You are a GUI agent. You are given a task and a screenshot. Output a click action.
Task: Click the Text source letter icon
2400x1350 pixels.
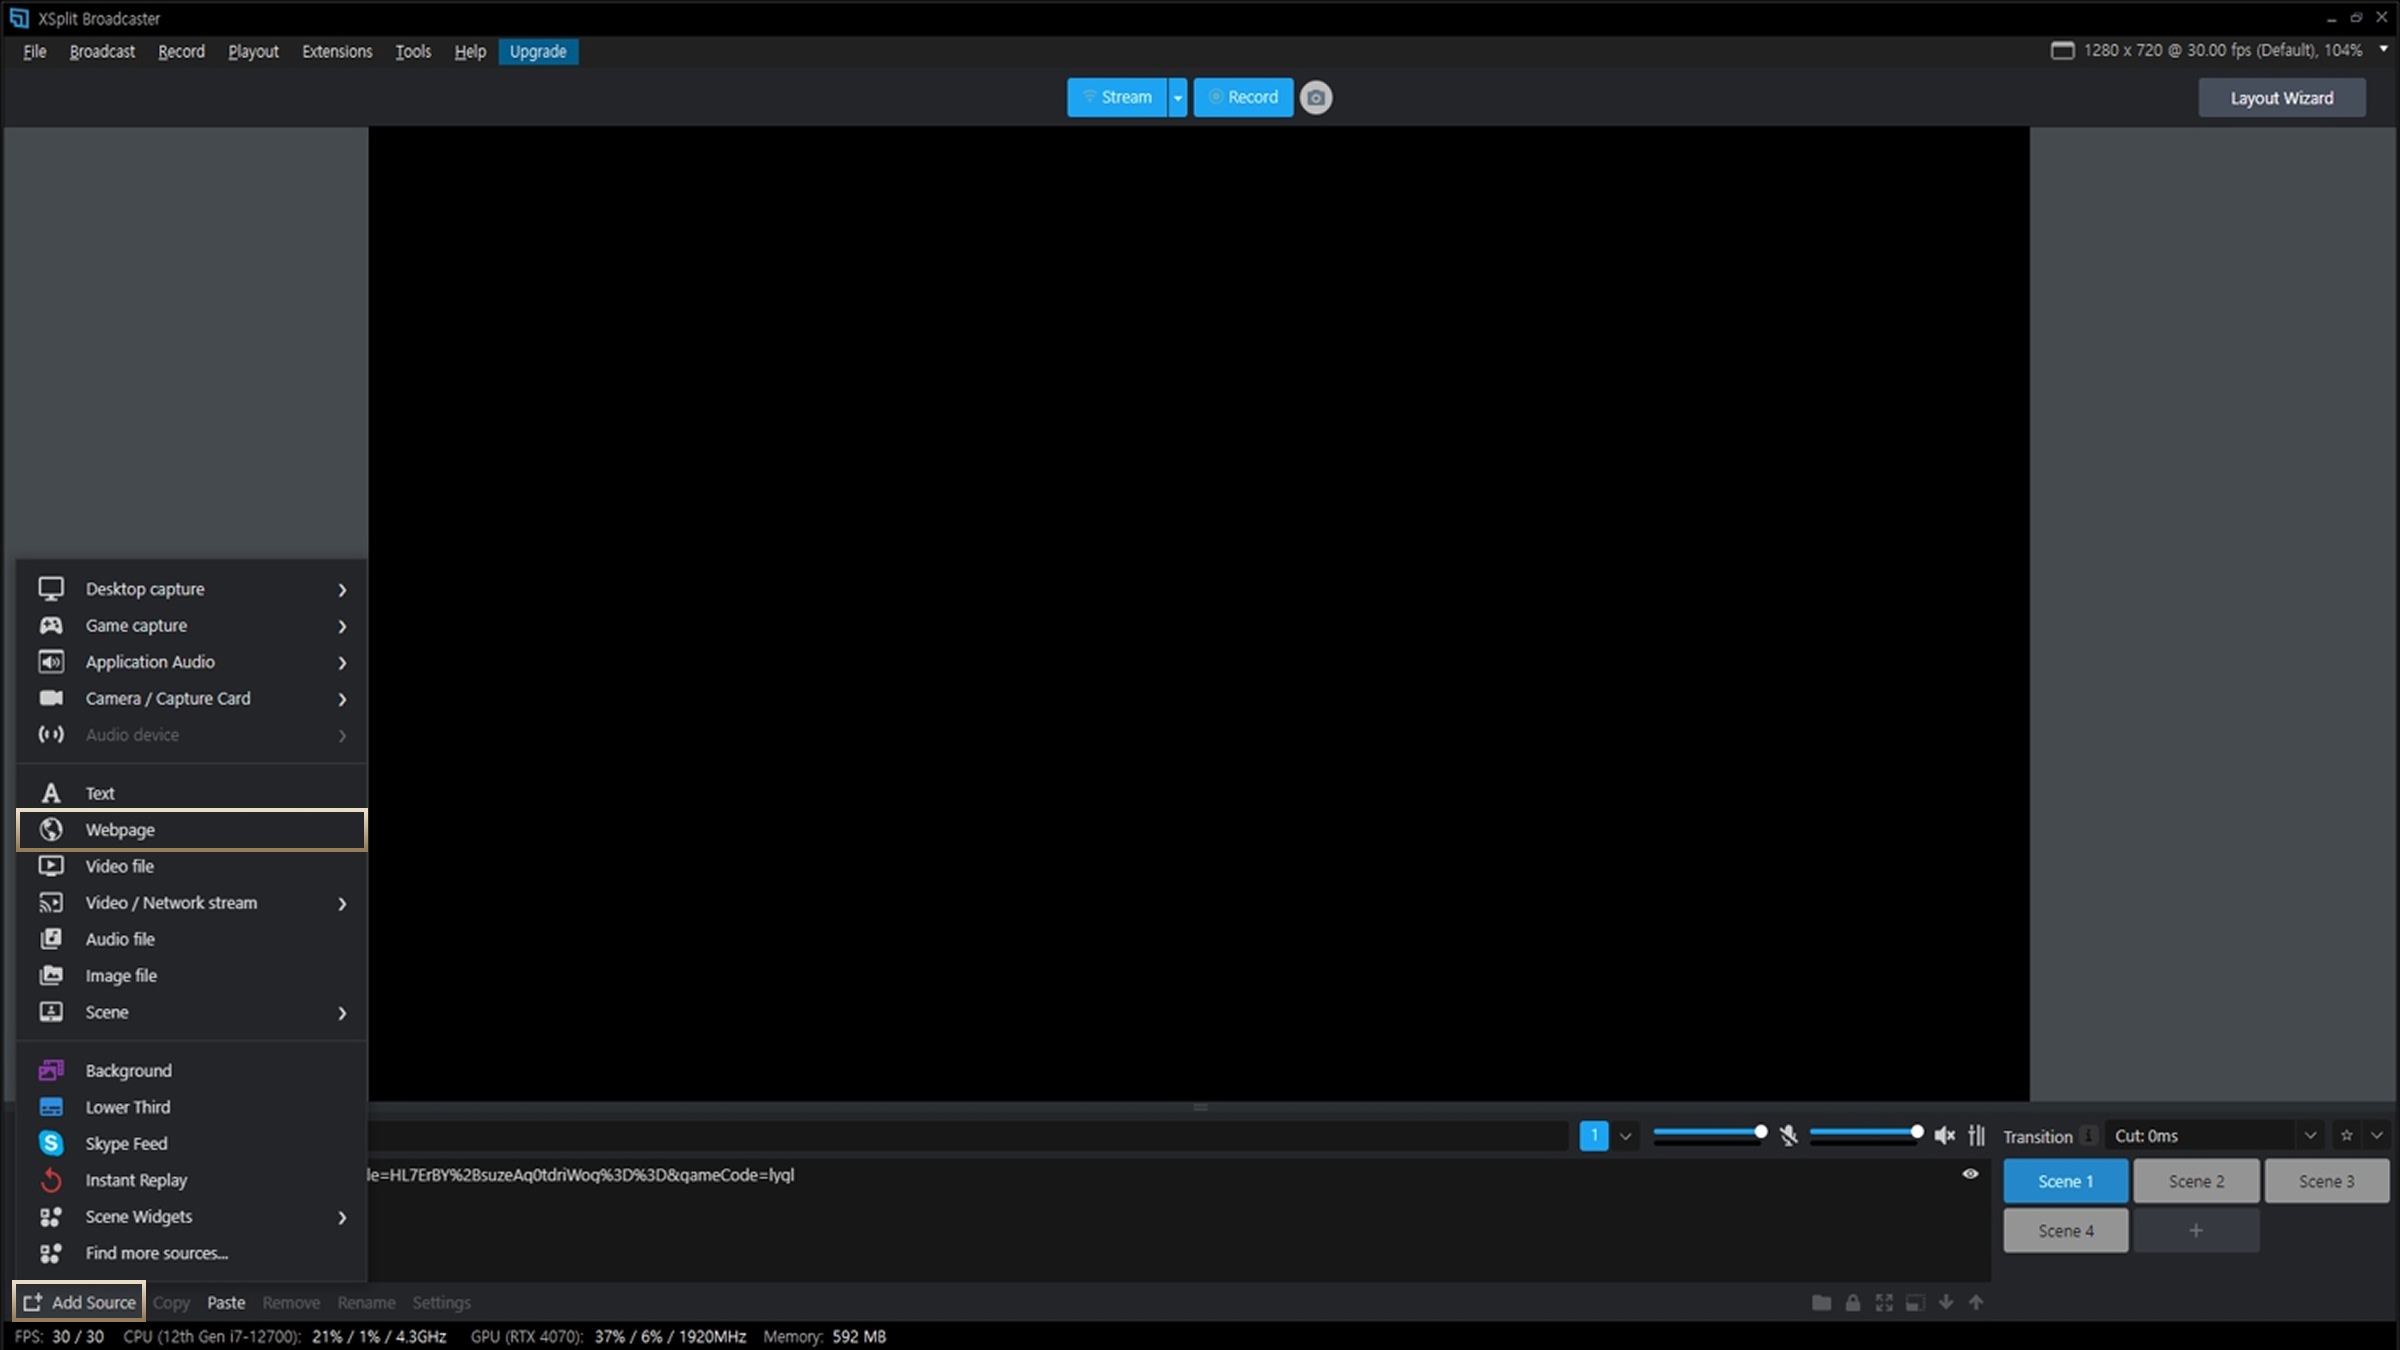pyautogui.click(x=51, y=793)
